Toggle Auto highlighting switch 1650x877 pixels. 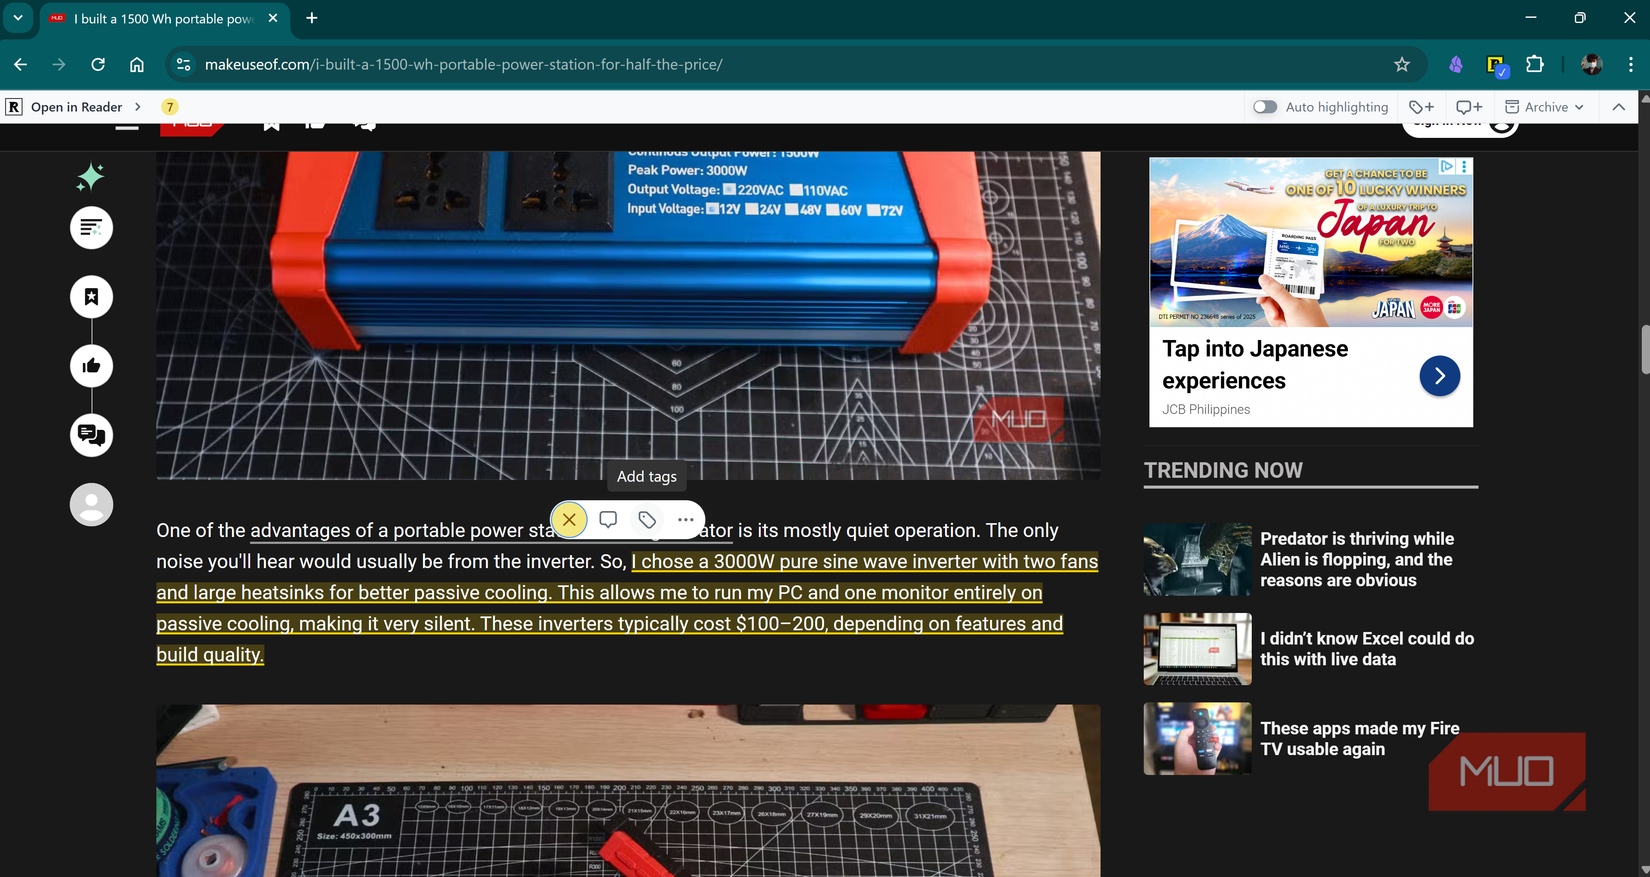[1265, 107]
